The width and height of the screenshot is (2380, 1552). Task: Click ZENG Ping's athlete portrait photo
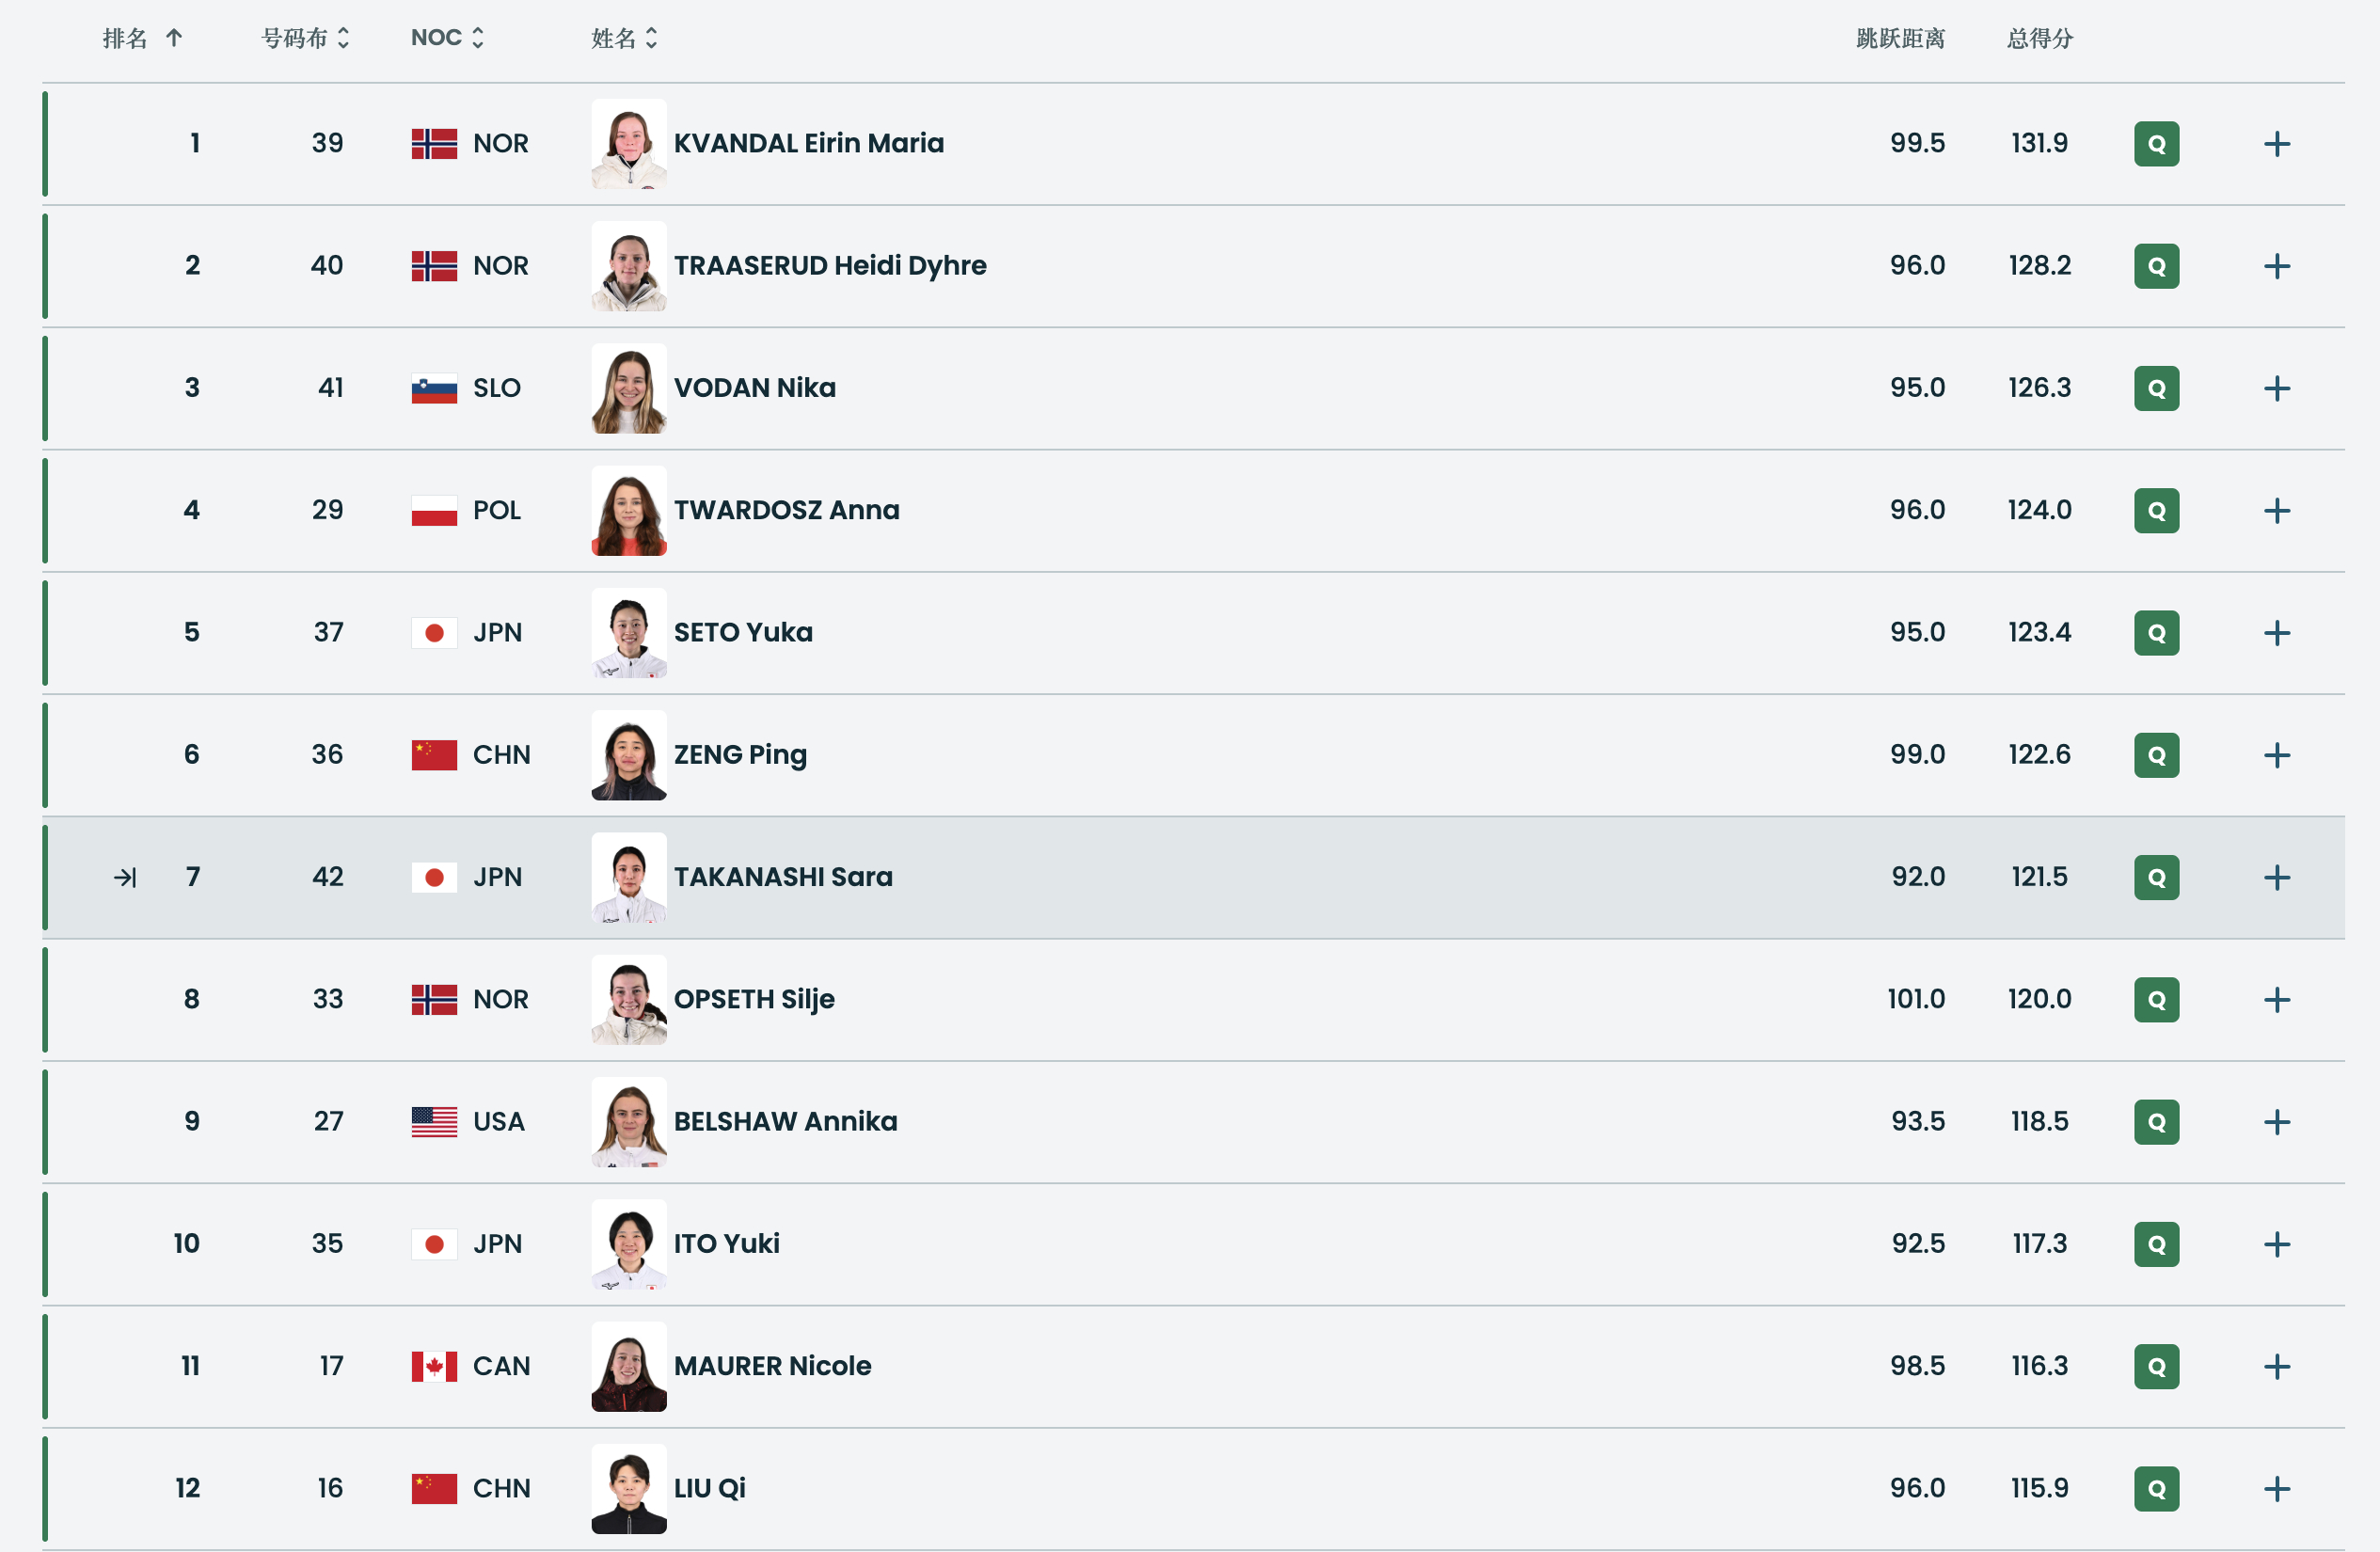(629, 755)
